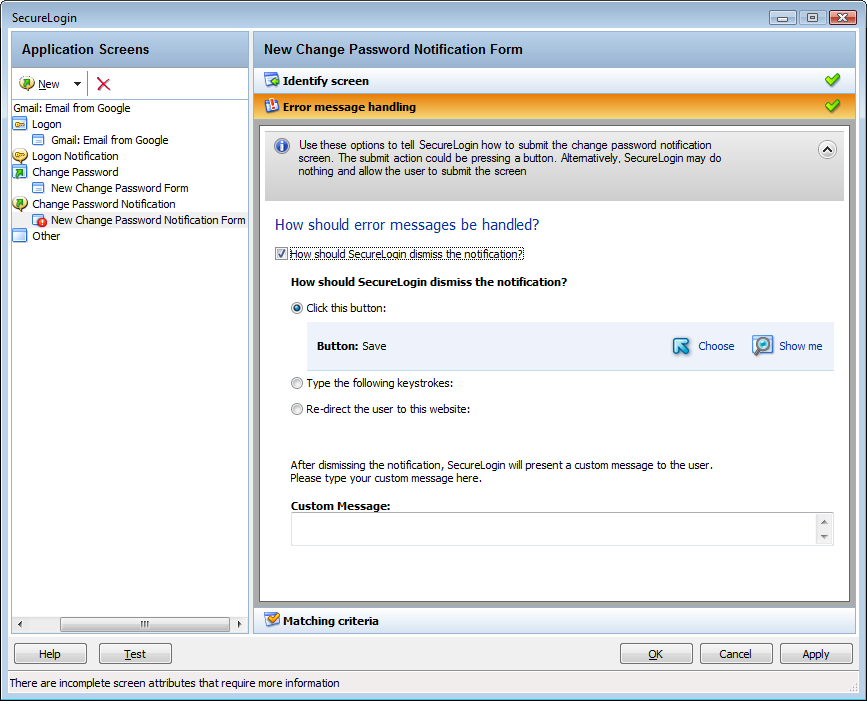
Task: Minimize the SecureLogin window
Action: click(x=782, y=18)
